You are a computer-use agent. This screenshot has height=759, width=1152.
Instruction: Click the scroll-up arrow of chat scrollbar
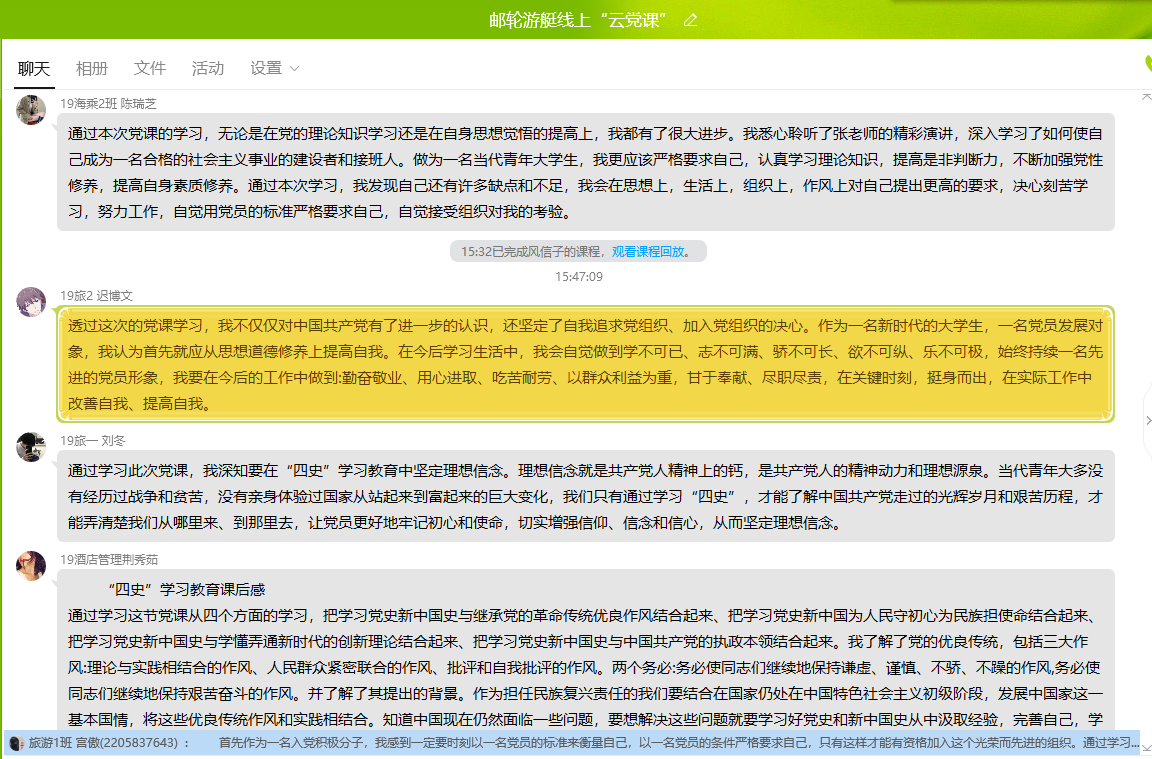[1146, 96]
